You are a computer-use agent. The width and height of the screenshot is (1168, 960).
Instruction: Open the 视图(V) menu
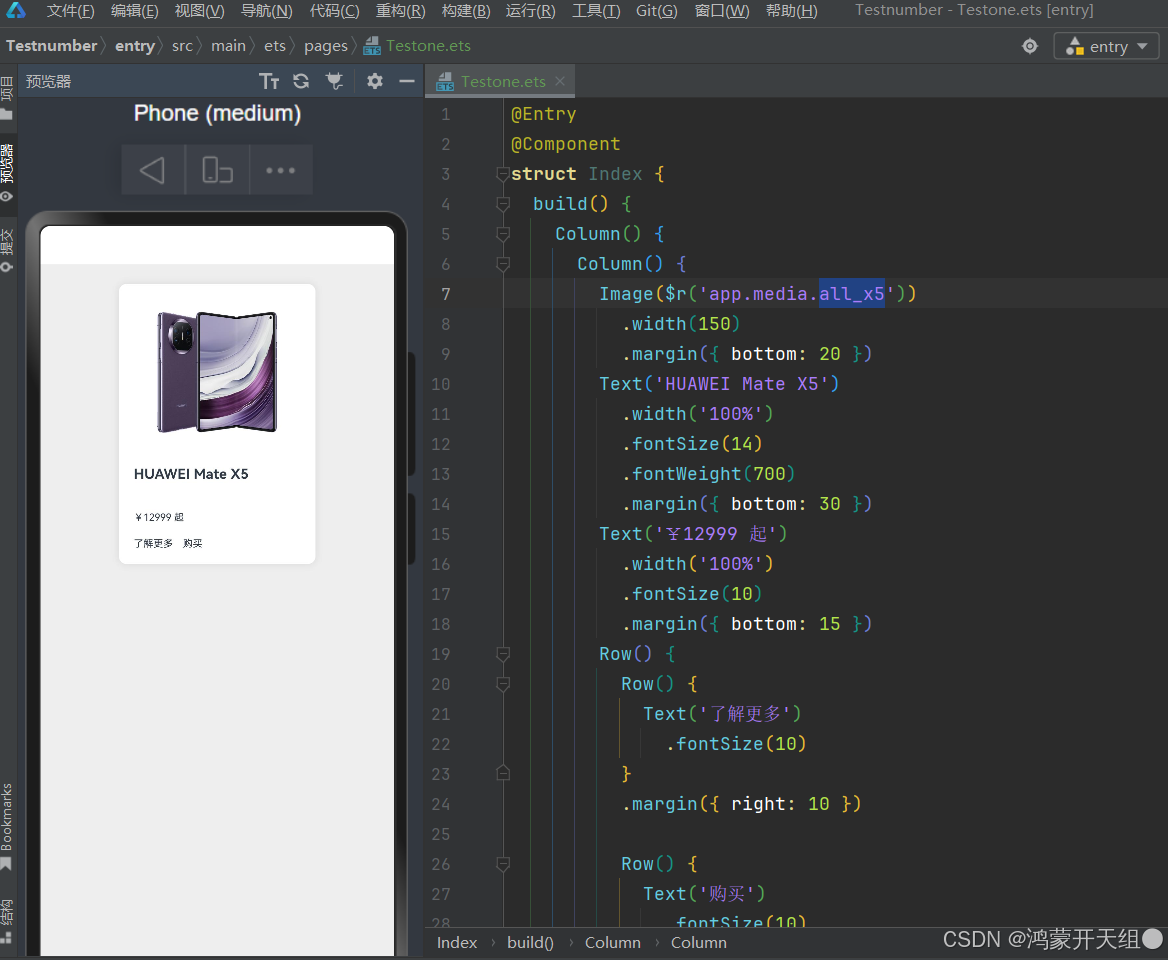(199, 11)
